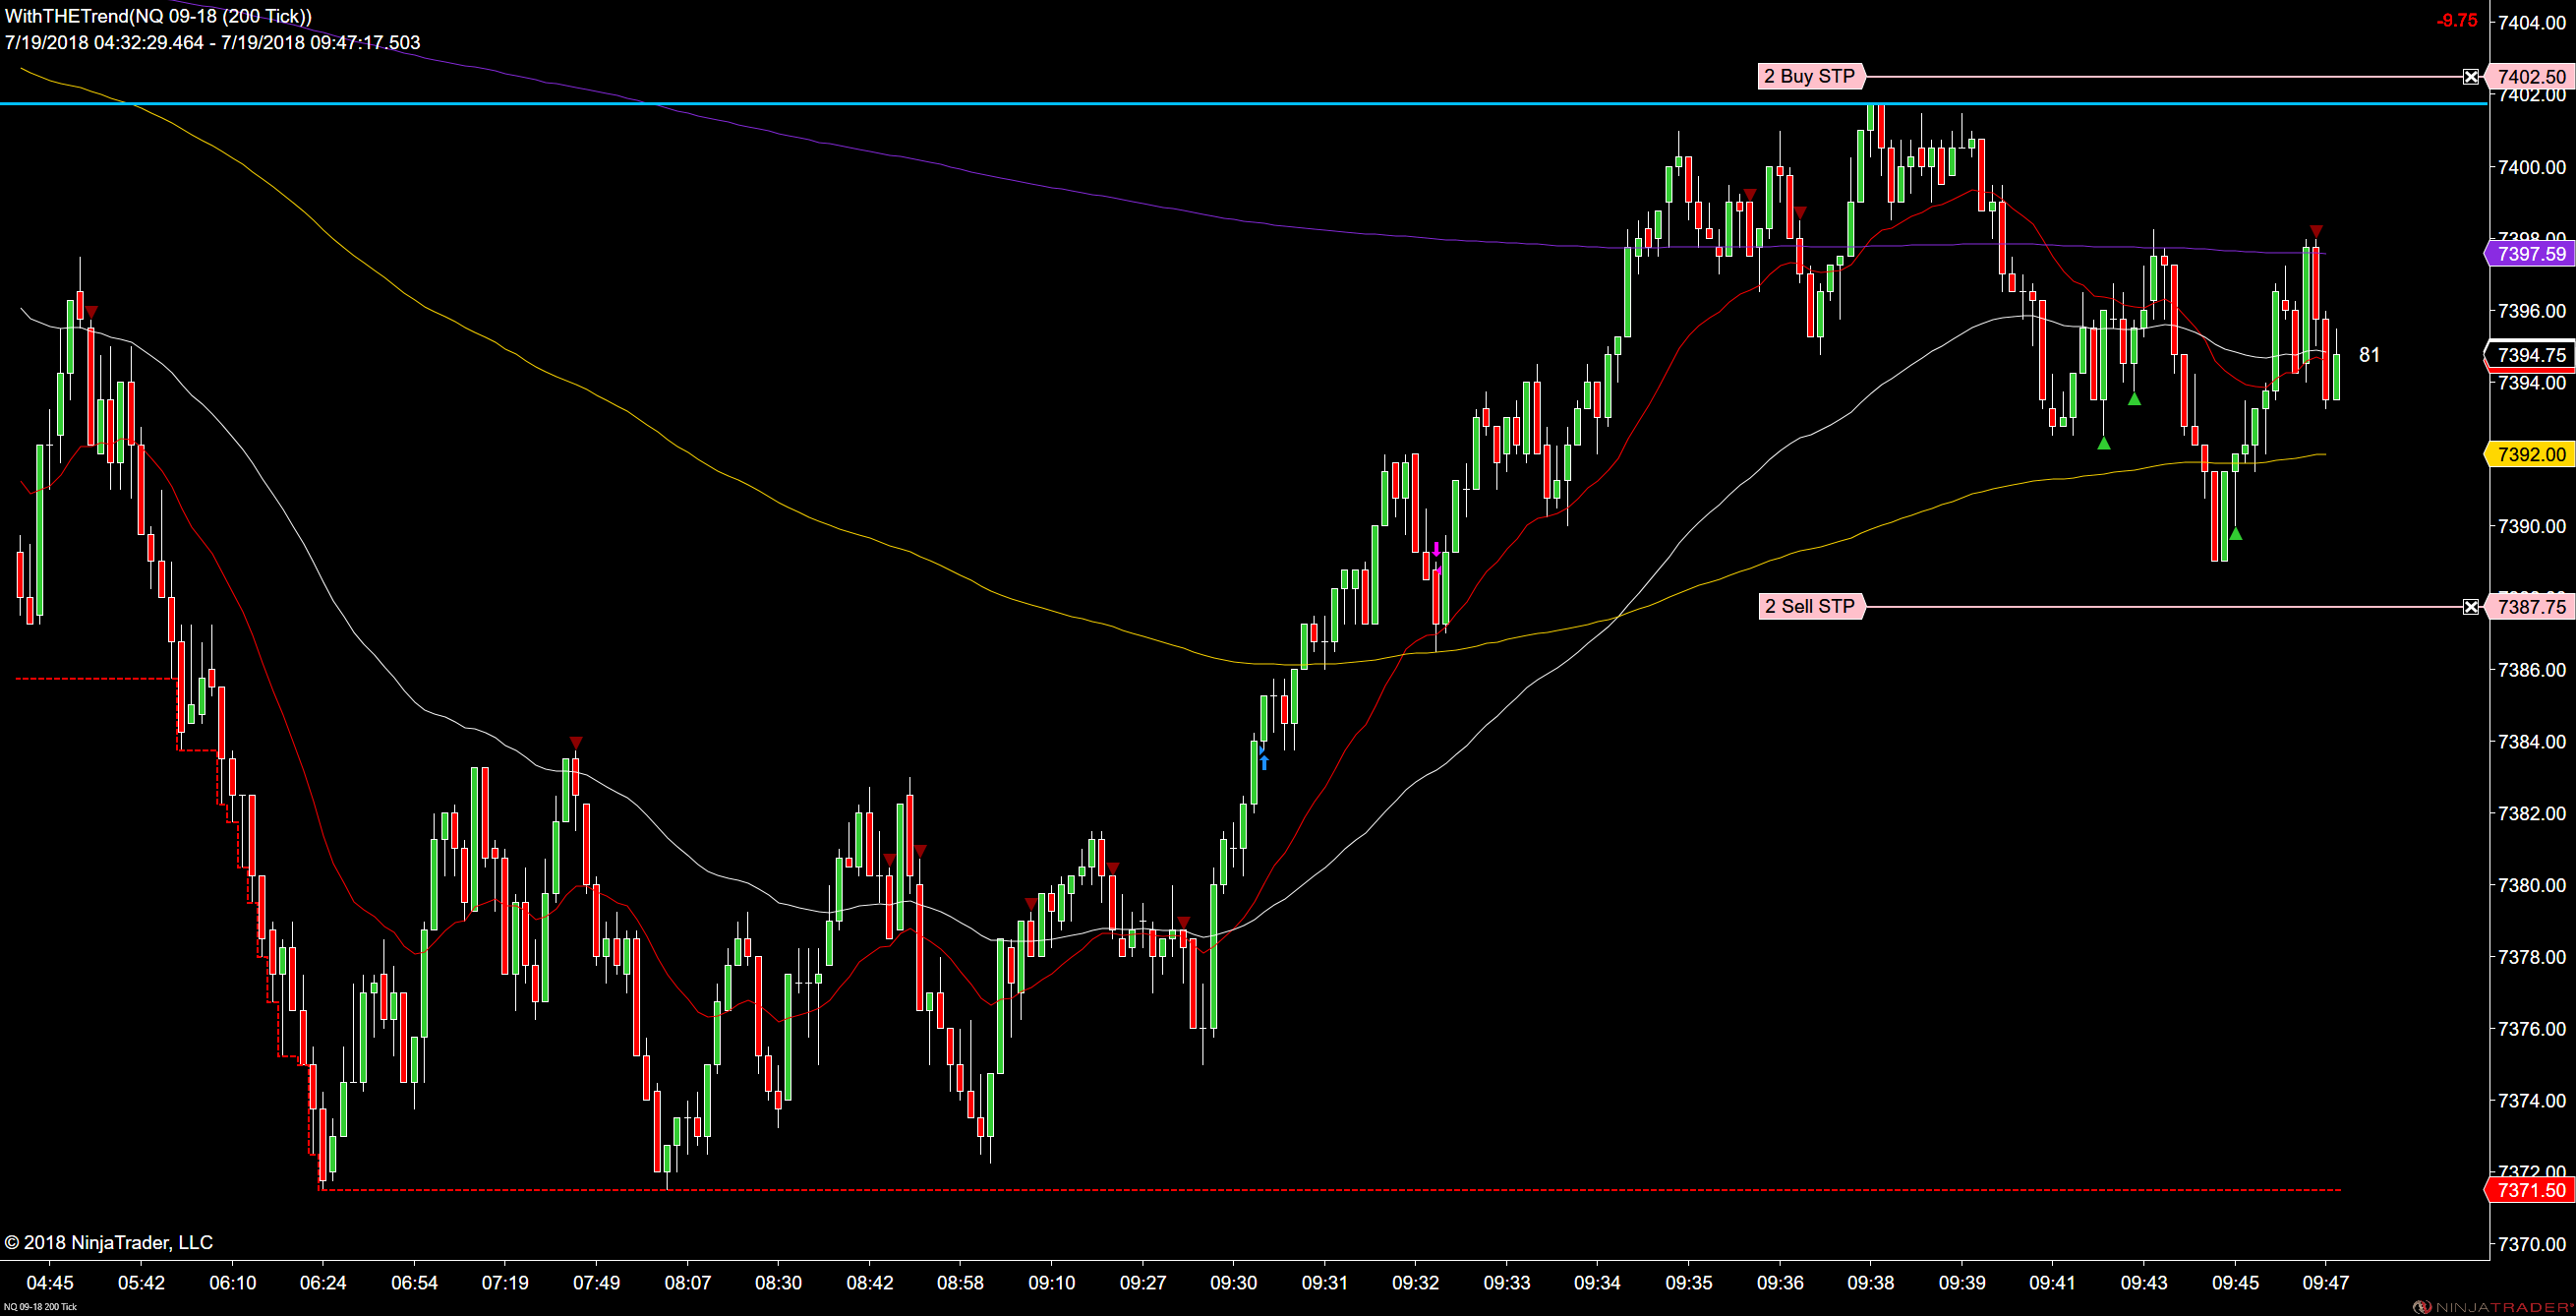Click the 2018 NinjaTrader, LLC copyright text
Screen dimensions: 2576x1316
[109, 1242]
